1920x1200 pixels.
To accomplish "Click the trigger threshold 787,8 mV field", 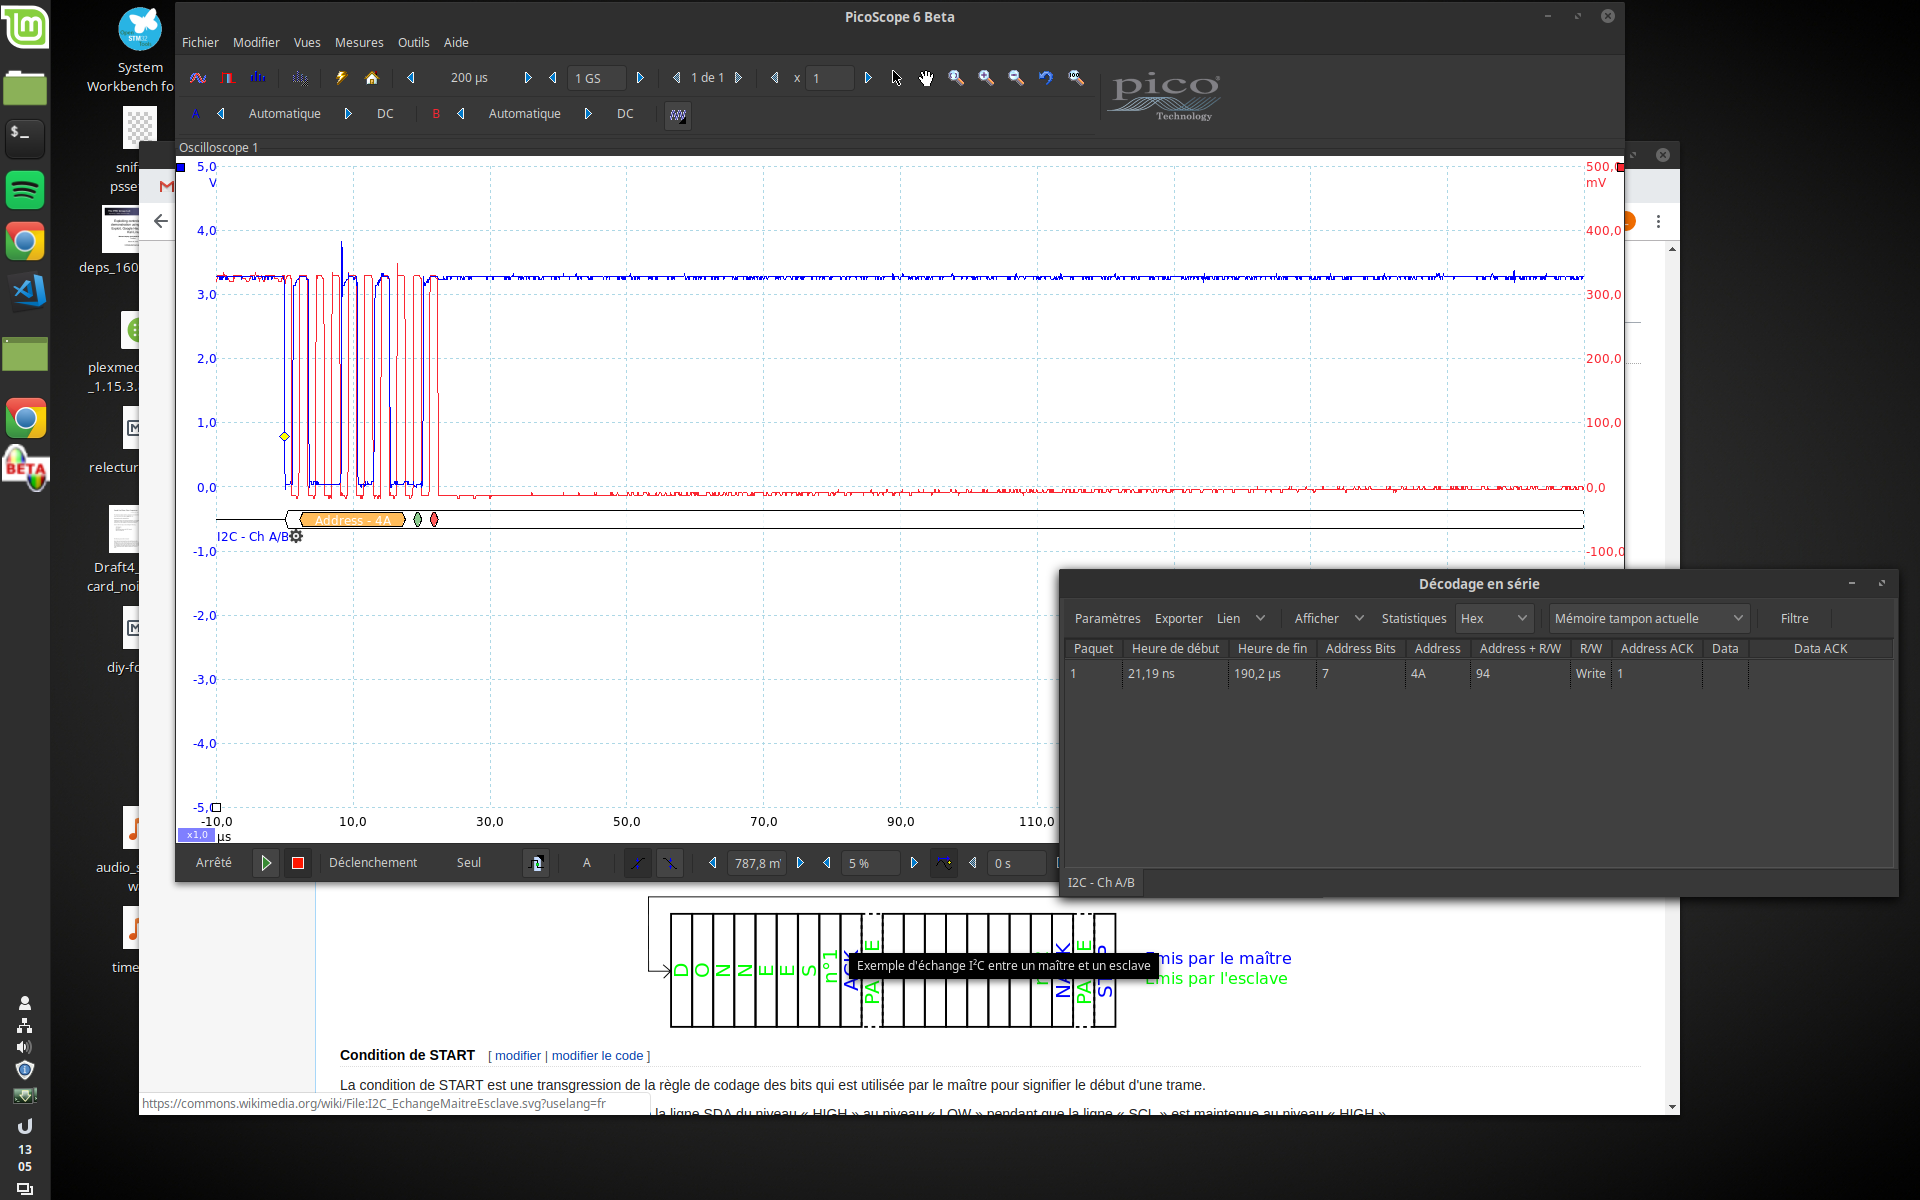I will click(x=757, y=863).
